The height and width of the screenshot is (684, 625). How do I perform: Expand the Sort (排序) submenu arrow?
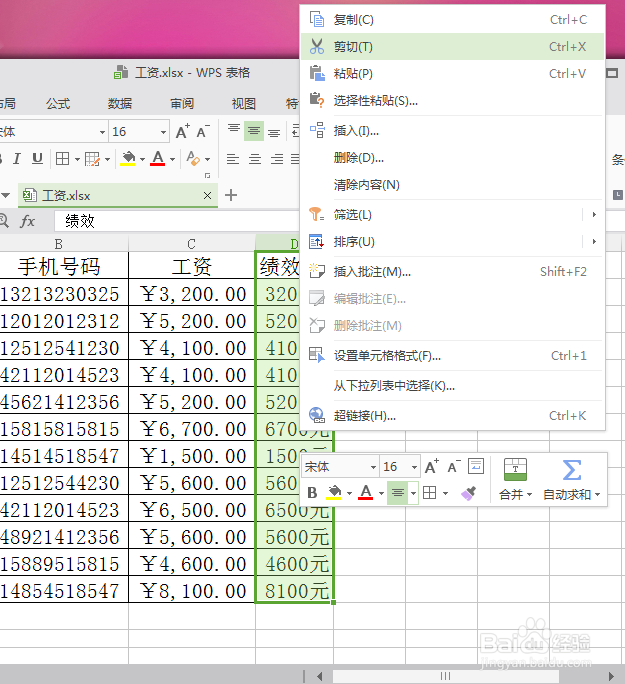pyautogui.click(x=594, y=242)
